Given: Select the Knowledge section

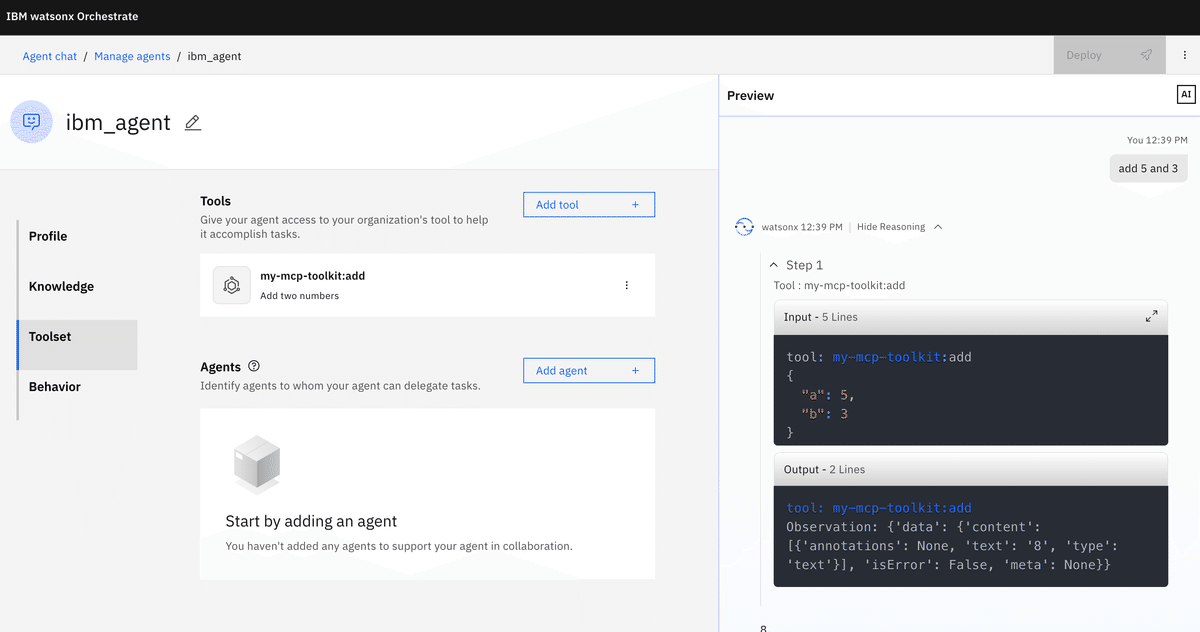Looking at the screenshot, I should pos(61,286).
